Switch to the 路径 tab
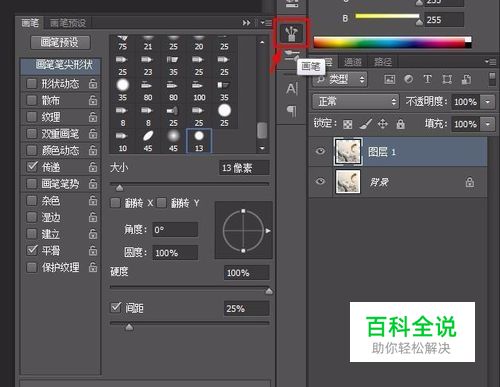 click(x=382, y=62)
